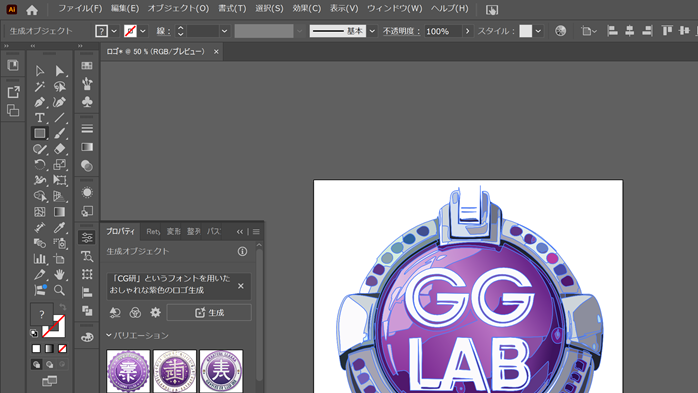
Task: Open the ウィンドウ(W) menu
Action: [x=394, y=8]
